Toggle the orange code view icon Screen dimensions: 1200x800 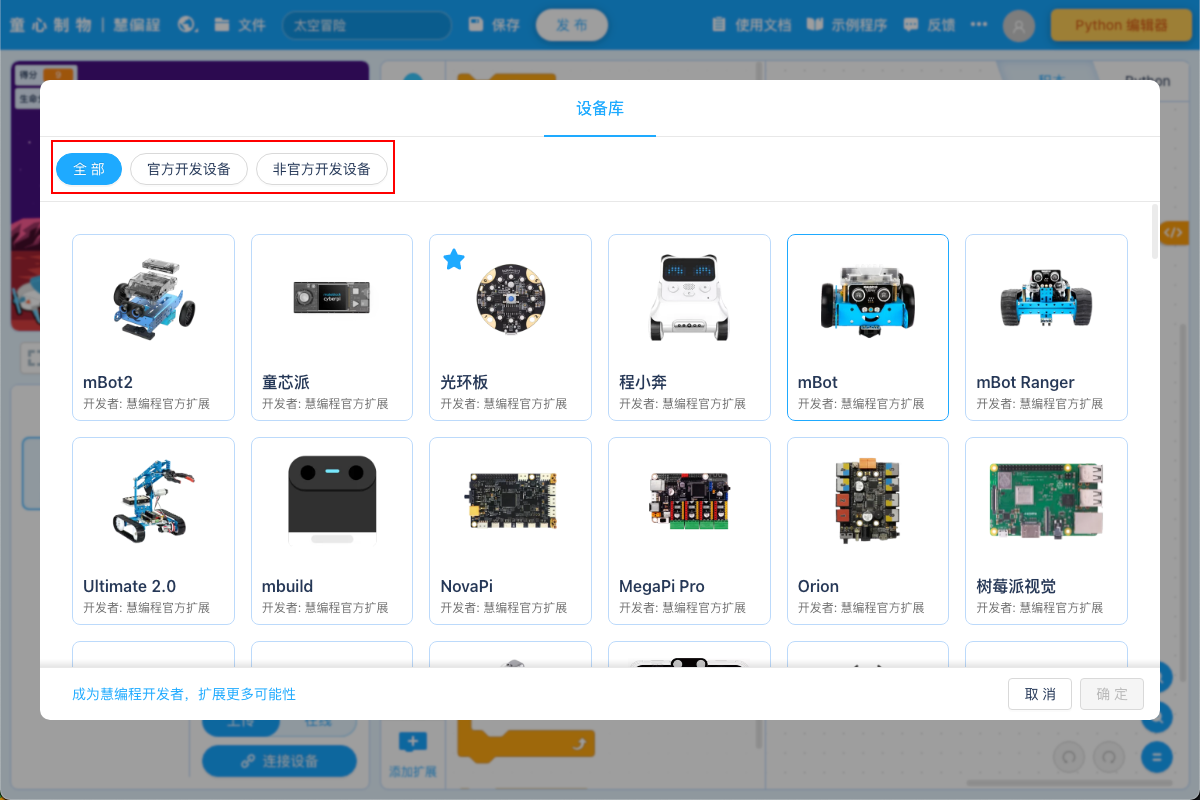[1174, 232]
